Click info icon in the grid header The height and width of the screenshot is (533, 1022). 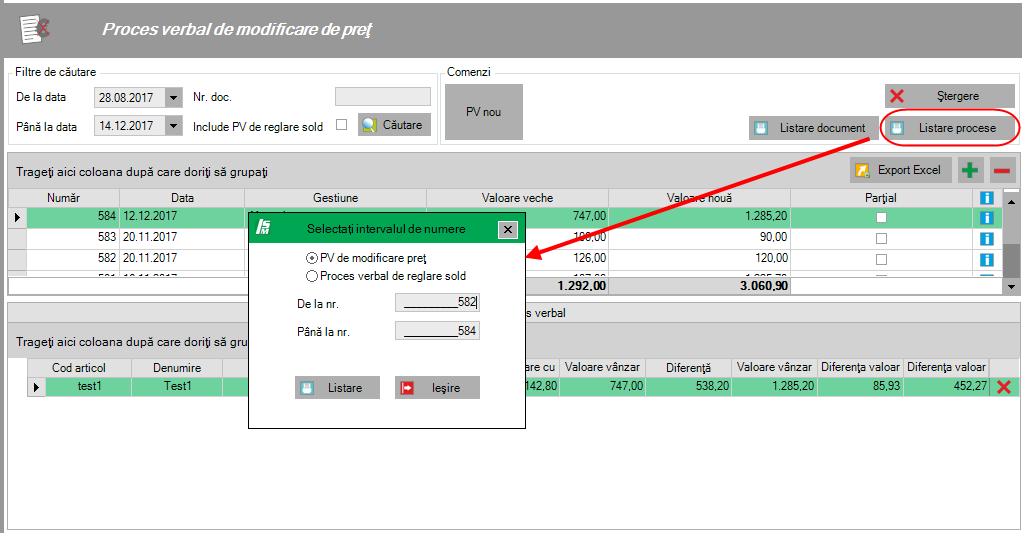click(987, 197)
